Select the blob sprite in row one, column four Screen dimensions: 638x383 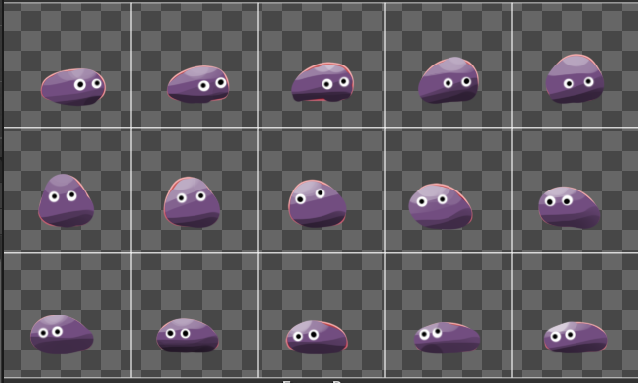448,80
